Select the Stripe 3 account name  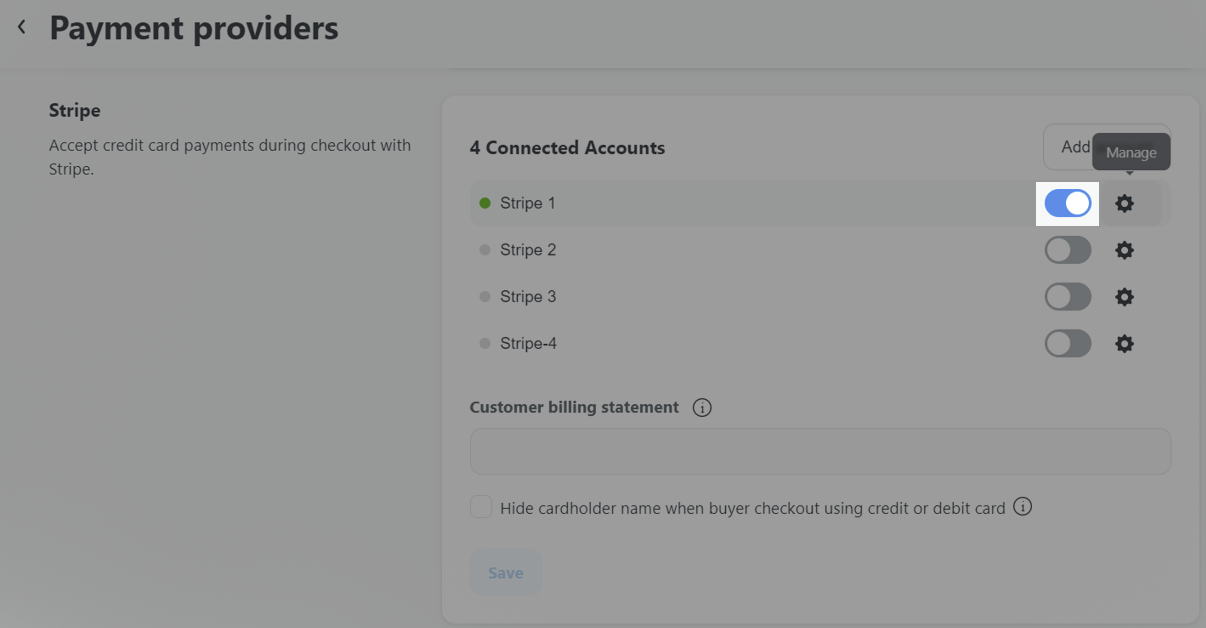click(528, 297)
